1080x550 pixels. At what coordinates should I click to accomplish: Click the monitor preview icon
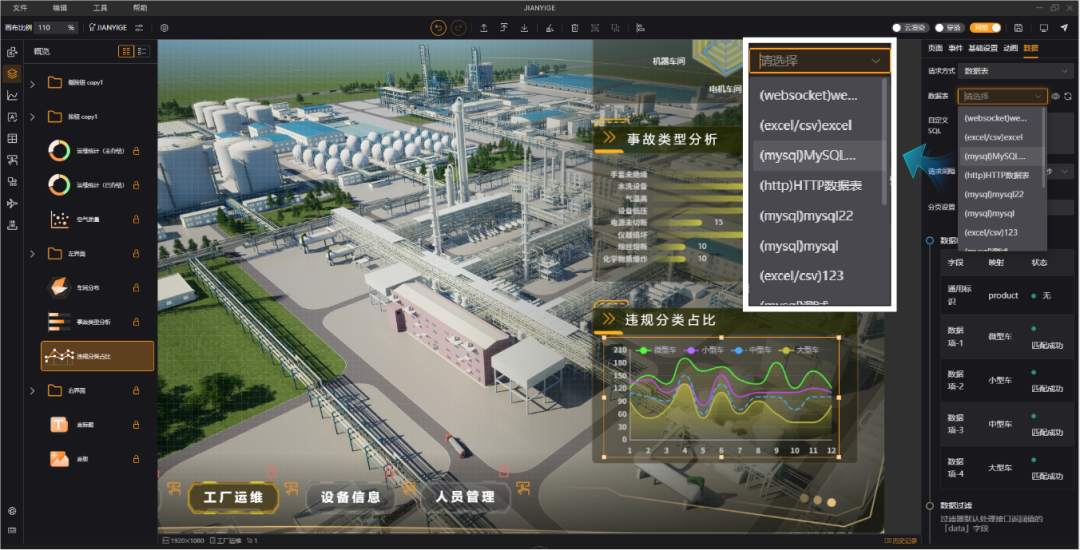point(1043,28)
